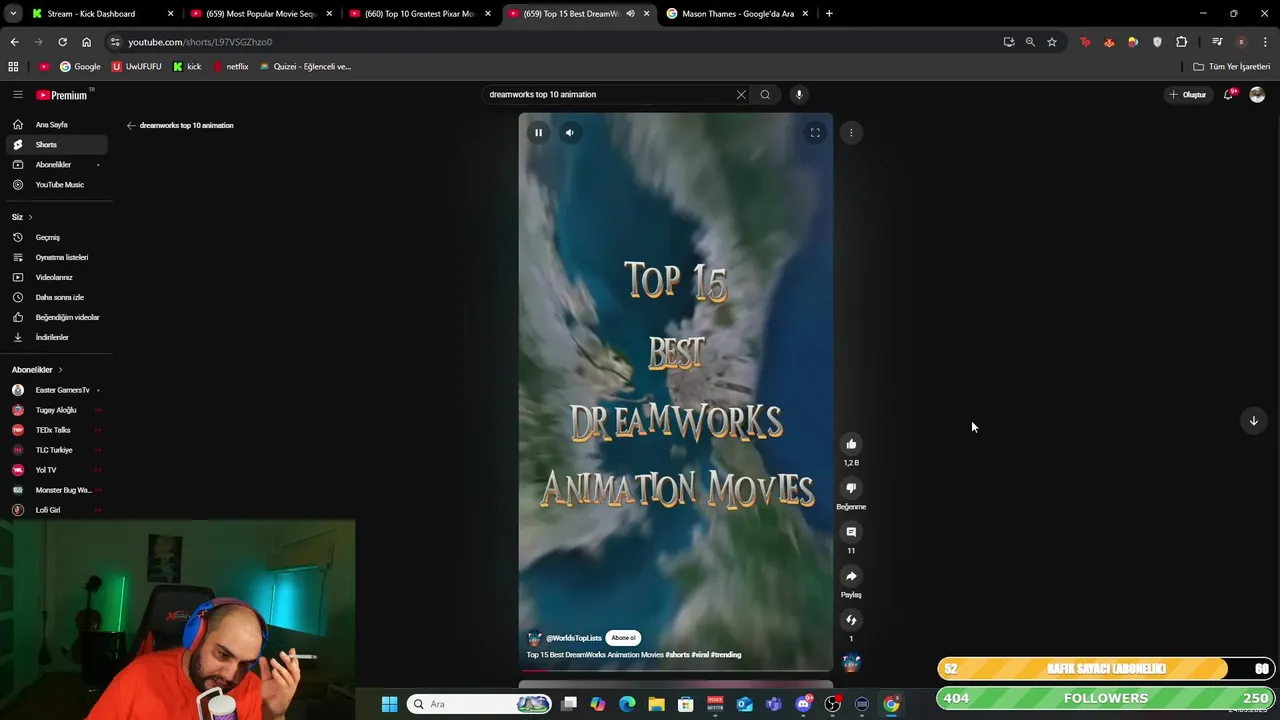Go back via arrow next to 'dreamworks top 10 animation'

(131, 126)
